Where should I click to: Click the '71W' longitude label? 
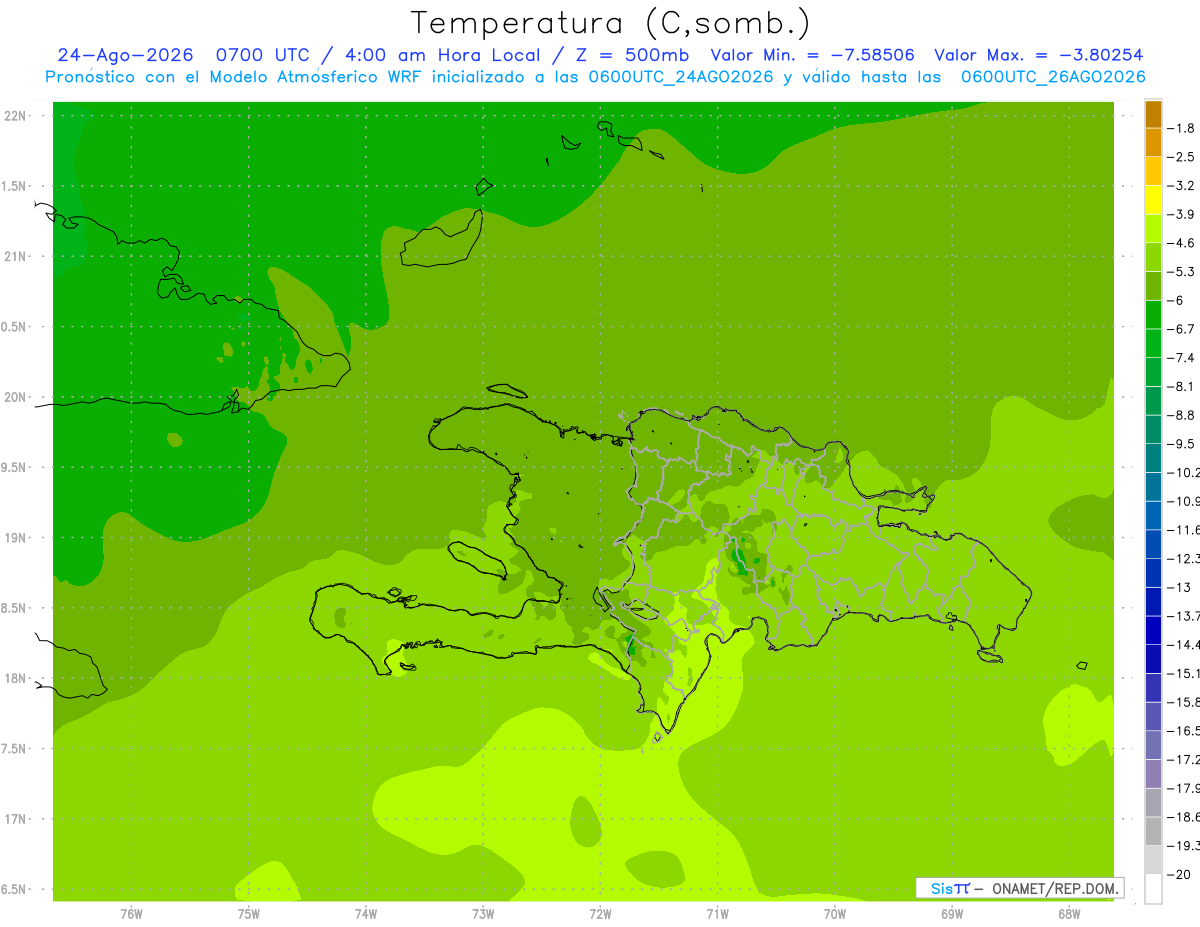tap(717, 914)
